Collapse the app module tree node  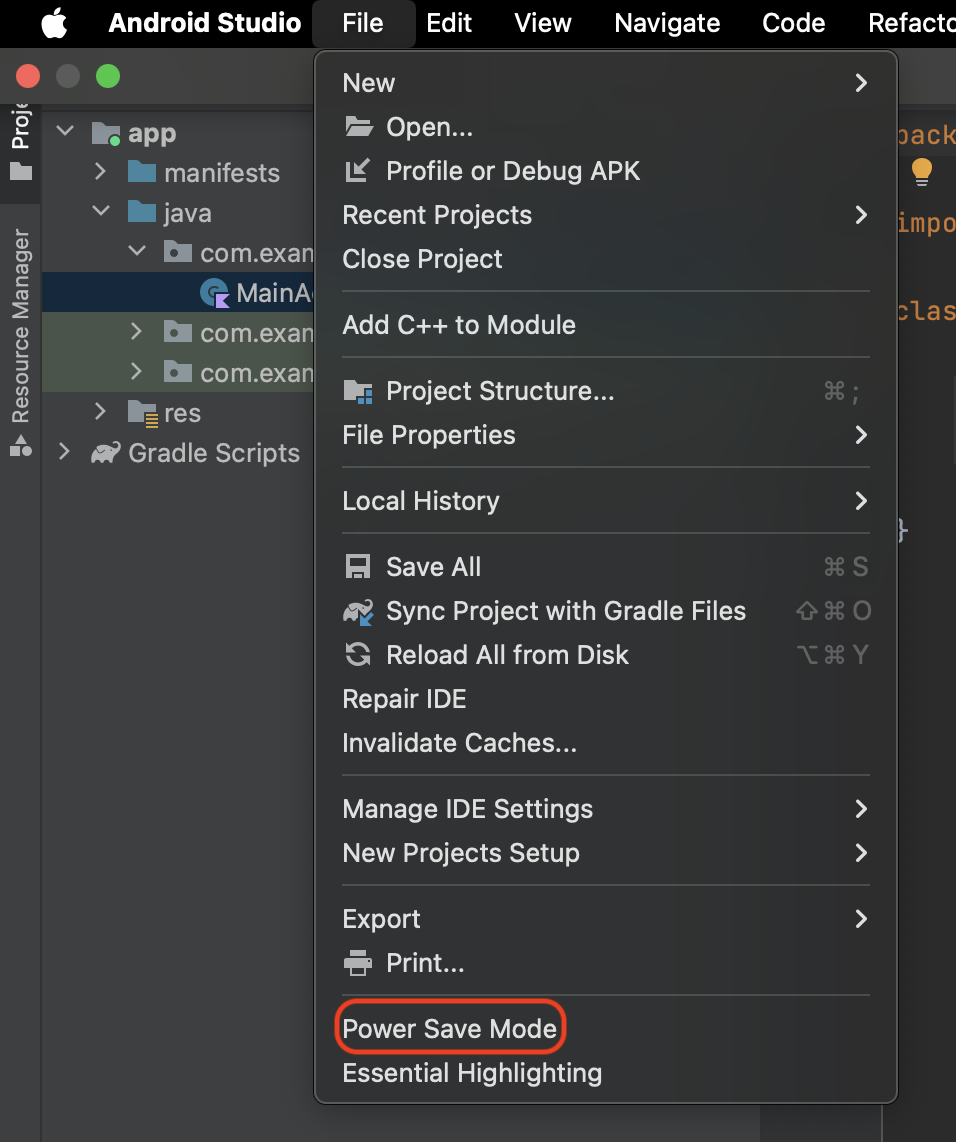[x=66, y=132]
